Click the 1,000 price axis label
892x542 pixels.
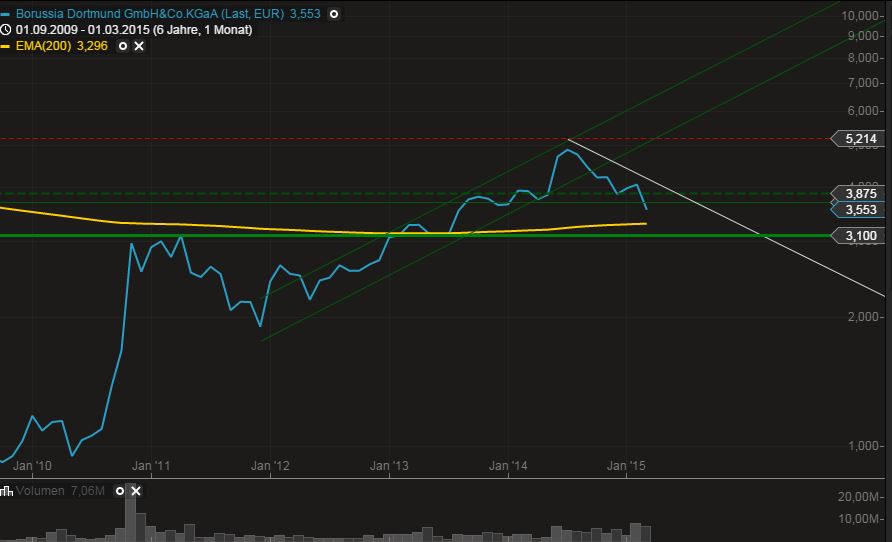tap(864, 446)
